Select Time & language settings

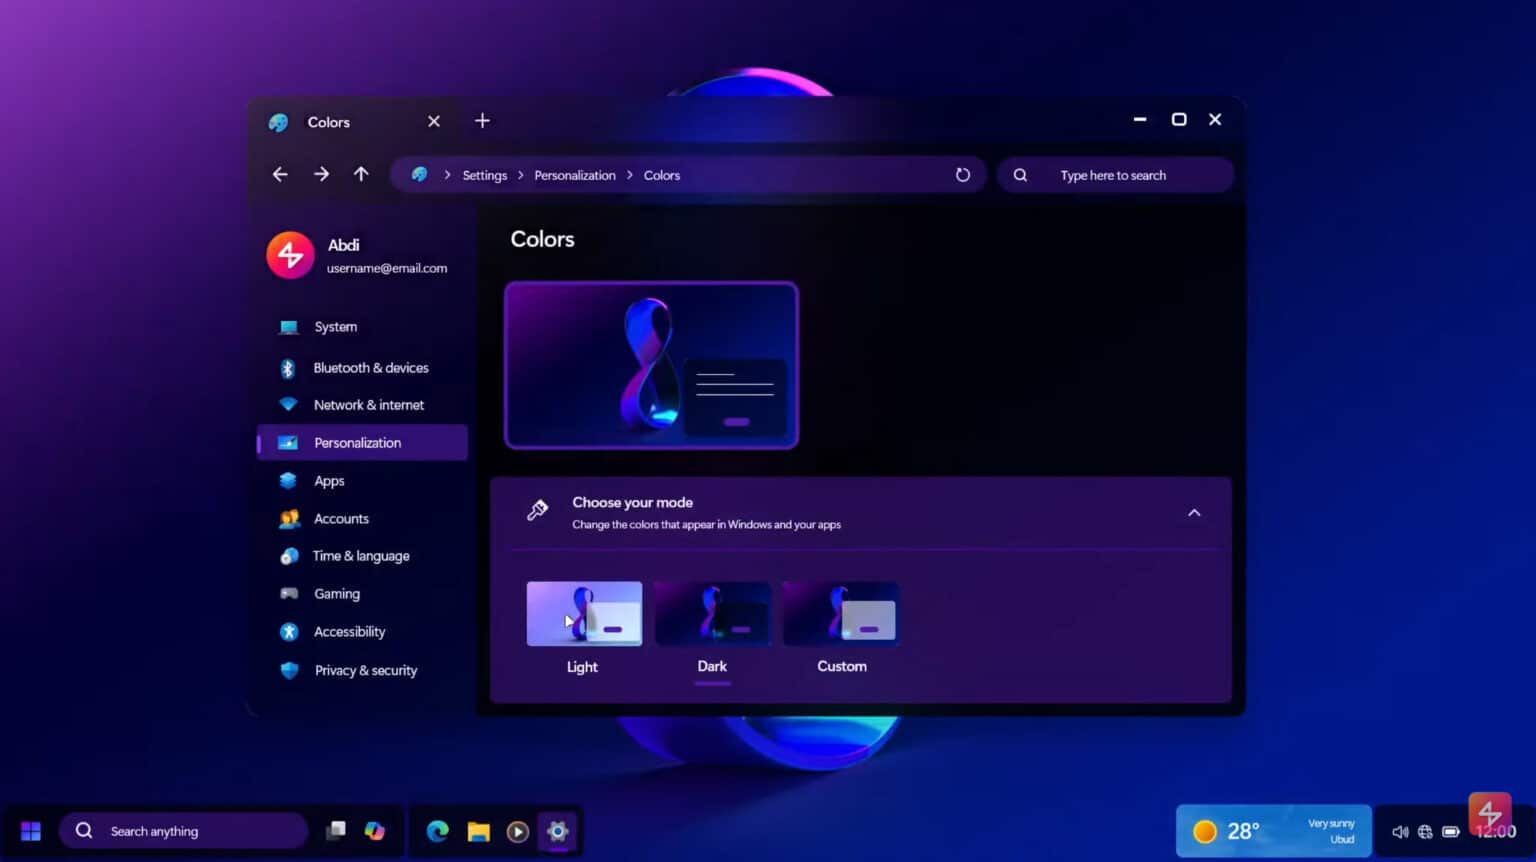(361, 555)
